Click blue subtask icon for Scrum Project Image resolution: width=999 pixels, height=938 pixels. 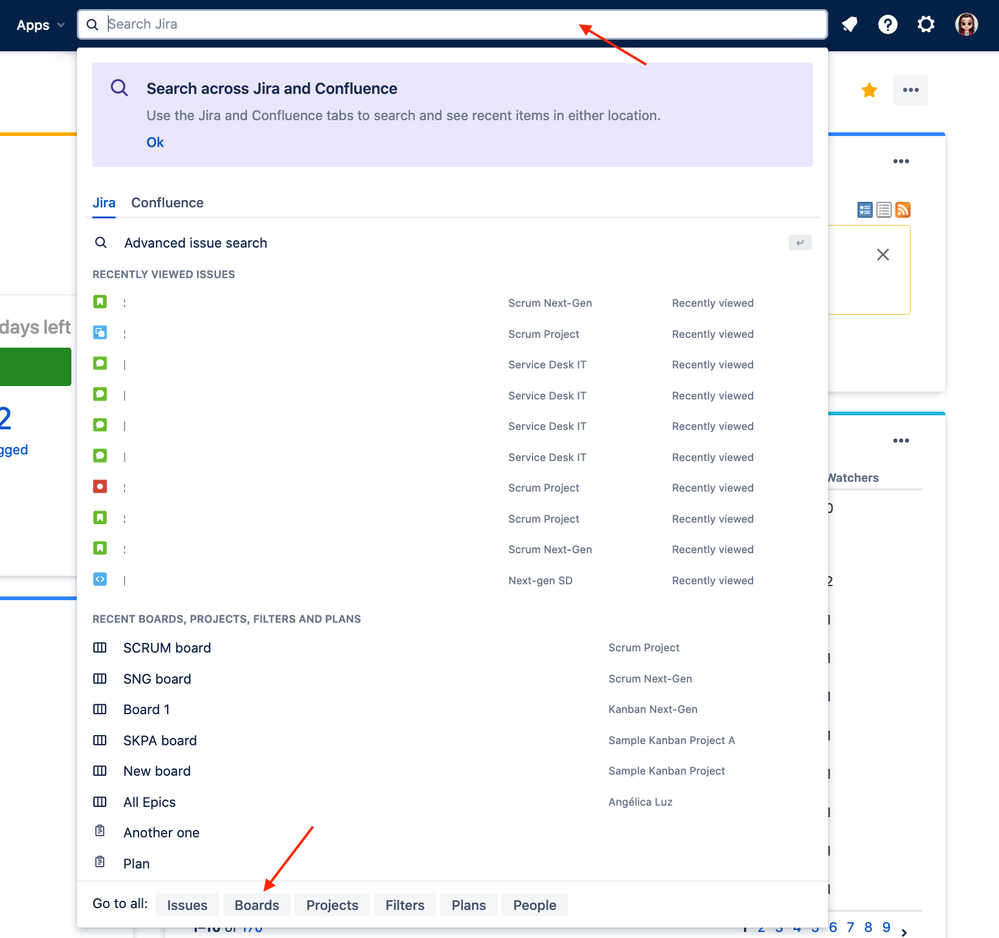100,333
